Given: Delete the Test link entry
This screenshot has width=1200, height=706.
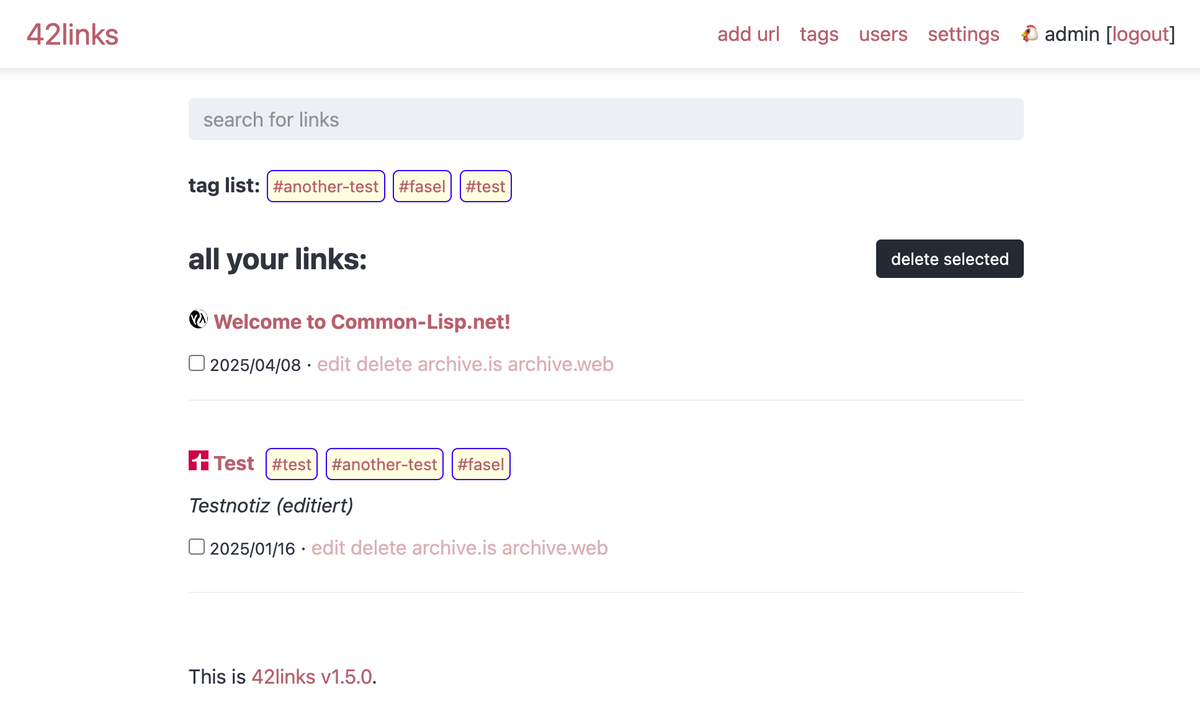Looking at the screenshot, I should point(378,548).
